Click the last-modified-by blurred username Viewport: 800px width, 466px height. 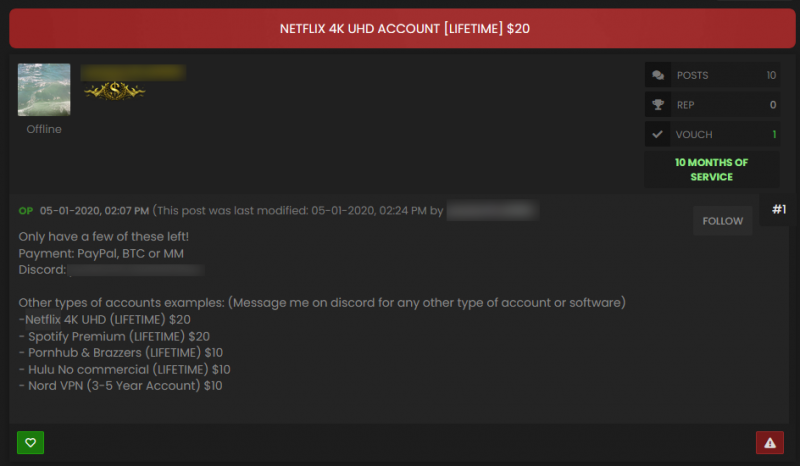click(491, 211)
